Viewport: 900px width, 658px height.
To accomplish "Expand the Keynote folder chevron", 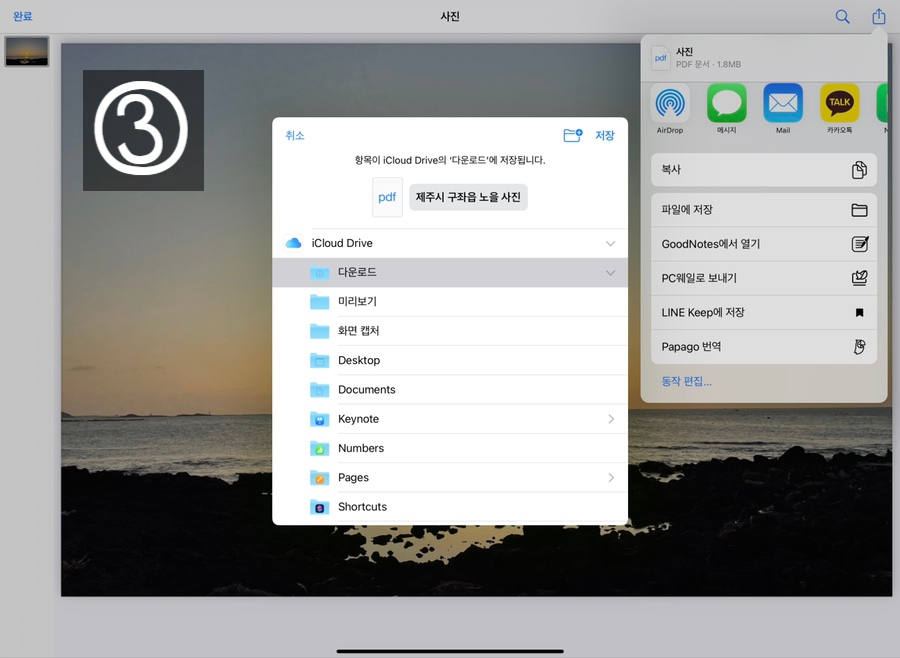I will [611, 419].
